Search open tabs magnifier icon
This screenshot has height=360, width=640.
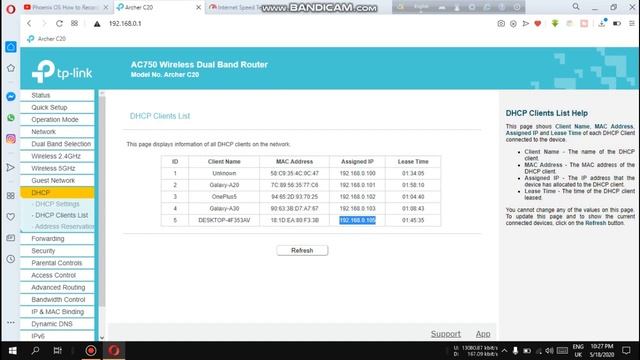(x=576, y=7)
